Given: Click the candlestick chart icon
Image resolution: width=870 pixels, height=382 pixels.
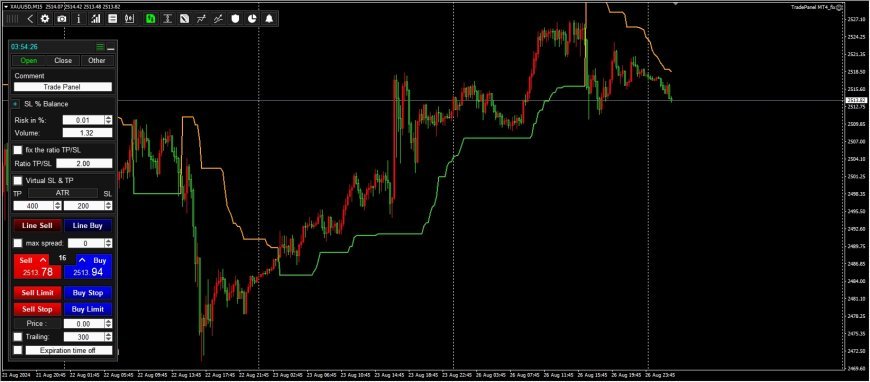Looking at the screenshot, I should 130,19.
